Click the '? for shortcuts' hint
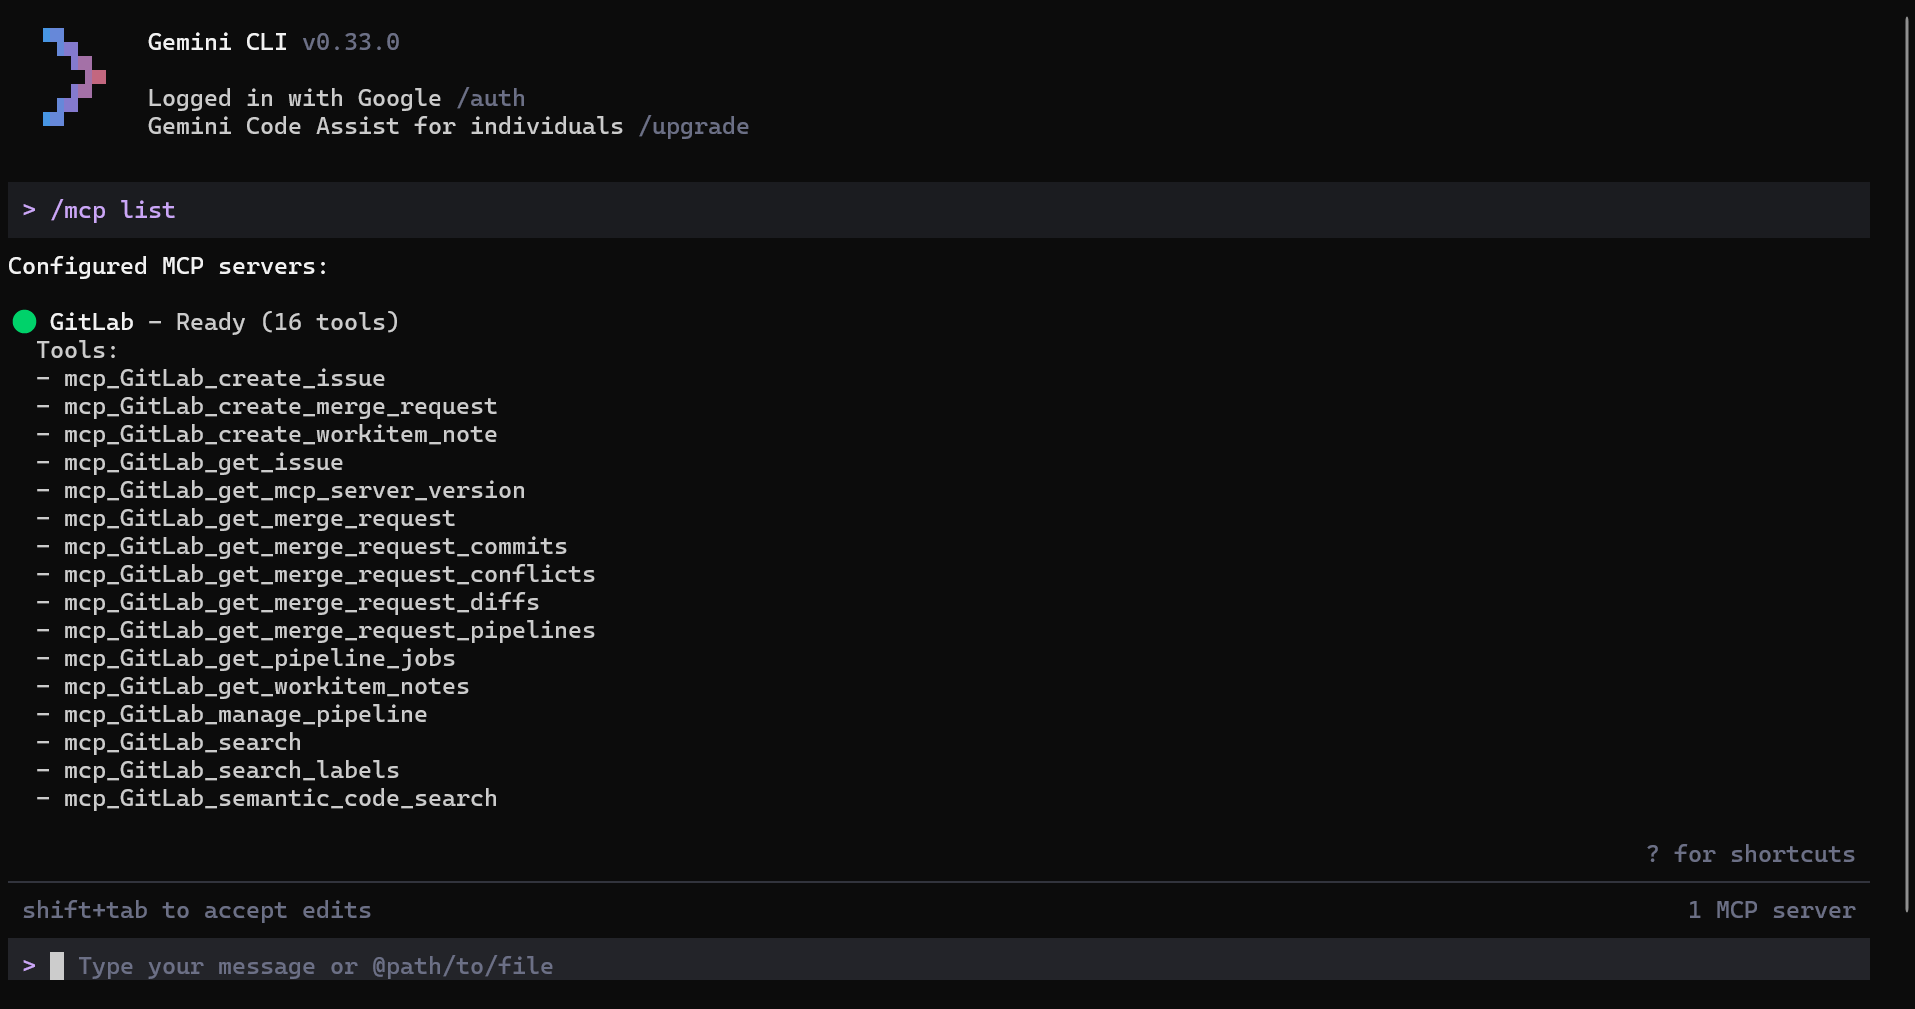Viewport: 1915px width, 1009px height. point(1750,854)
